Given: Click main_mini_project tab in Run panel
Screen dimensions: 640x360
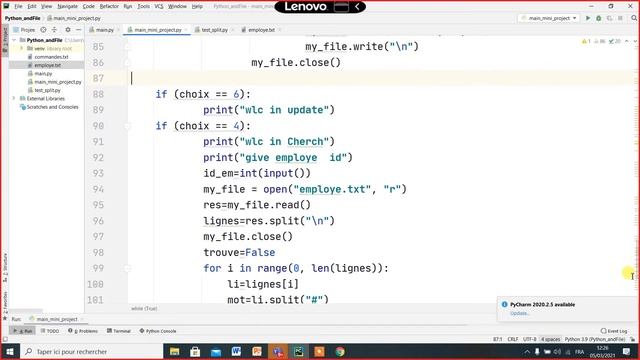Looking at the screenshot, I should pos(56,319).
